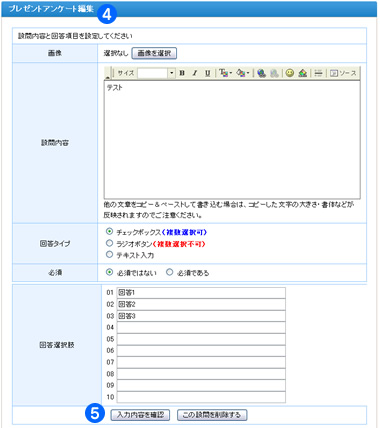
Task: Click the empty answer field 08
Action: point(201,374)
